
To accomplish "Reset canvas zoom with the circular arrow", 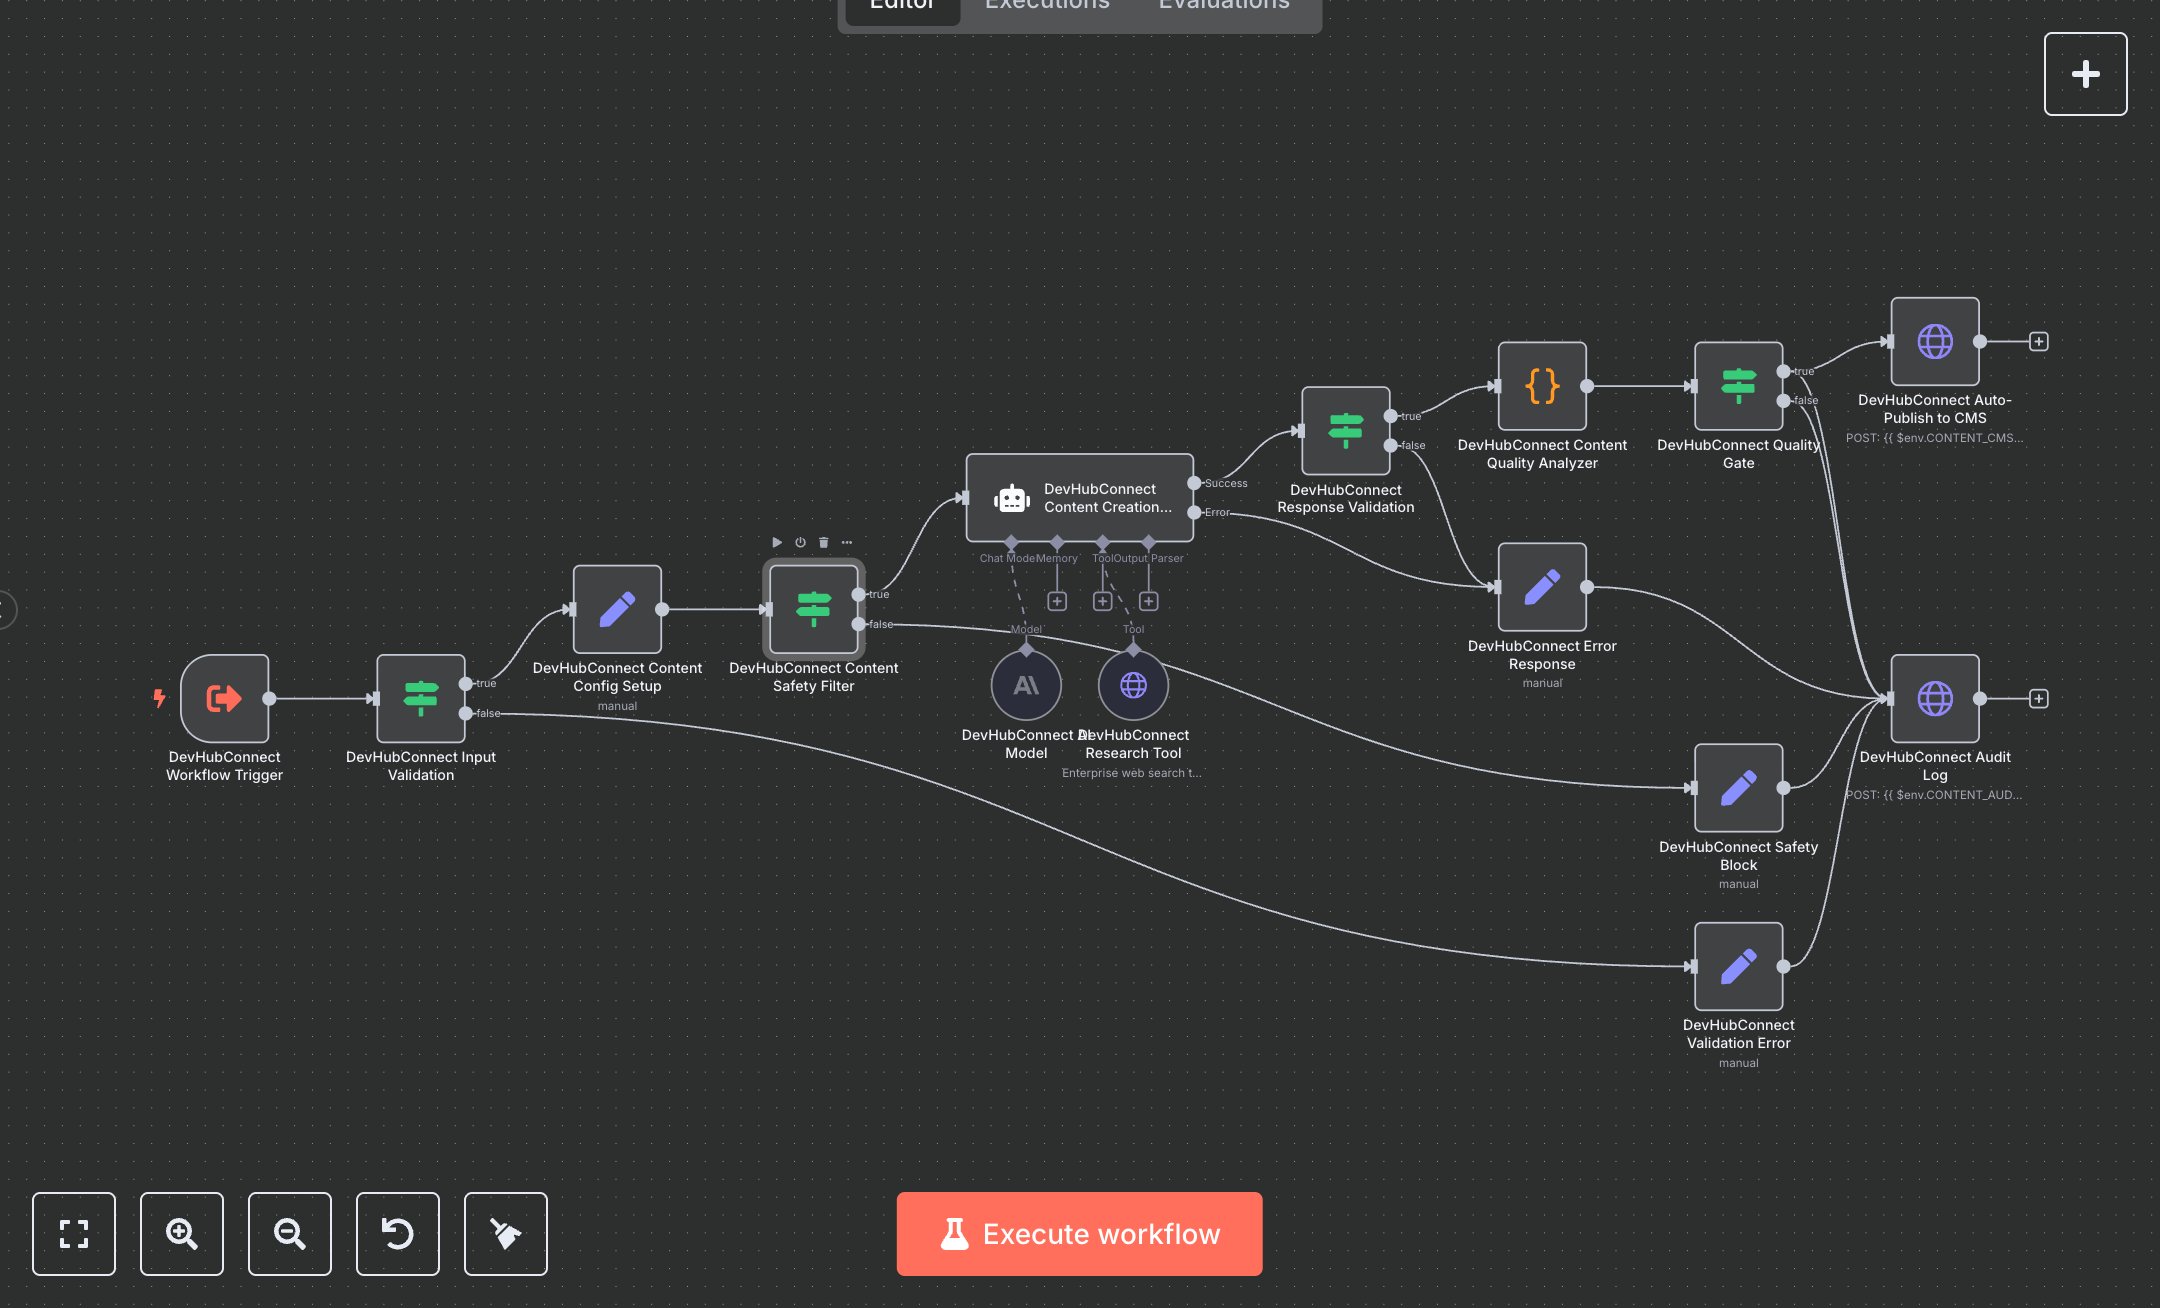I will tap(397, 1233).
